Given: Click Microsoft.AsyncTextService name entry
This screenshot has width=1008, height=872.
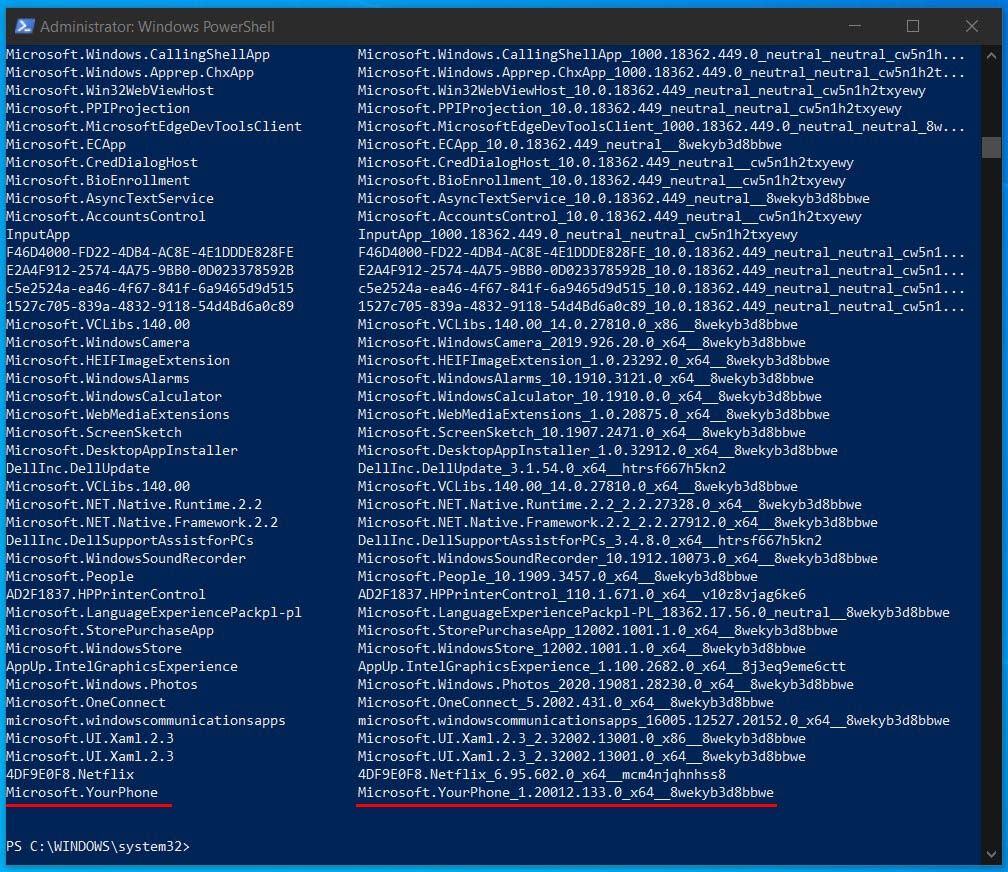Looking at the screenshot, I should 110,198.
